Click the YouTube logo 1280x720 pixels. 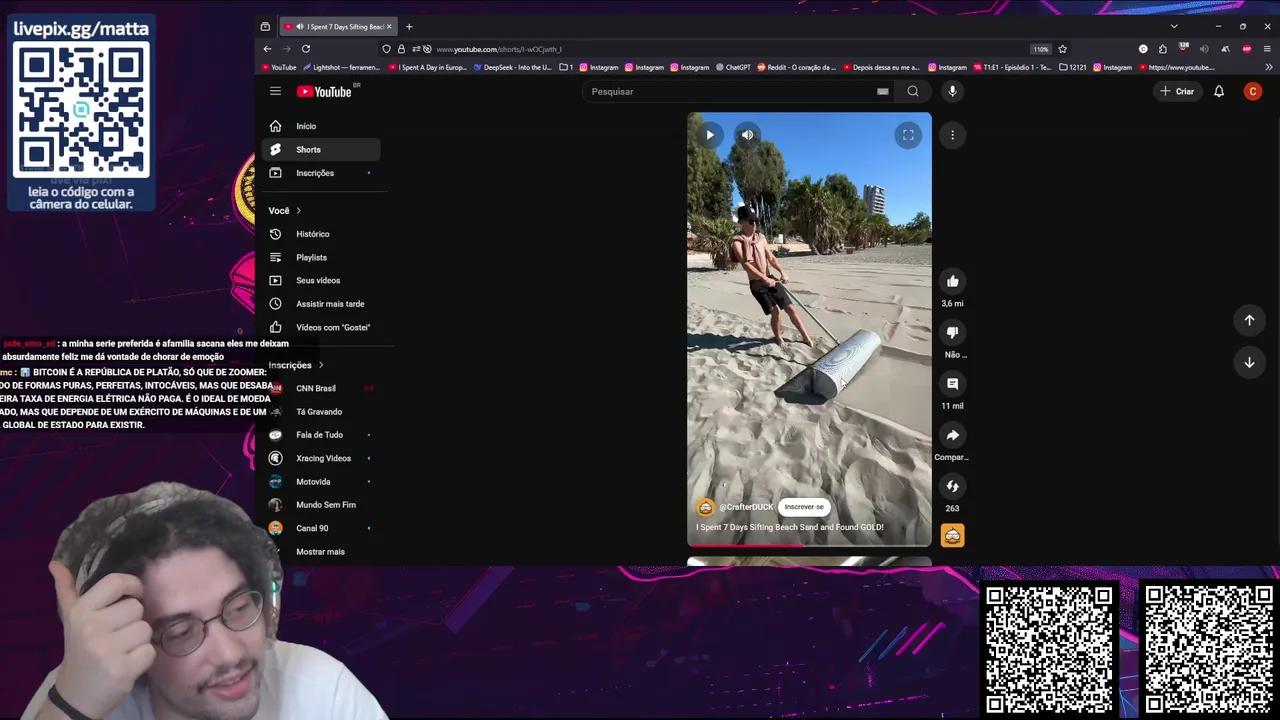click(323, 91)
